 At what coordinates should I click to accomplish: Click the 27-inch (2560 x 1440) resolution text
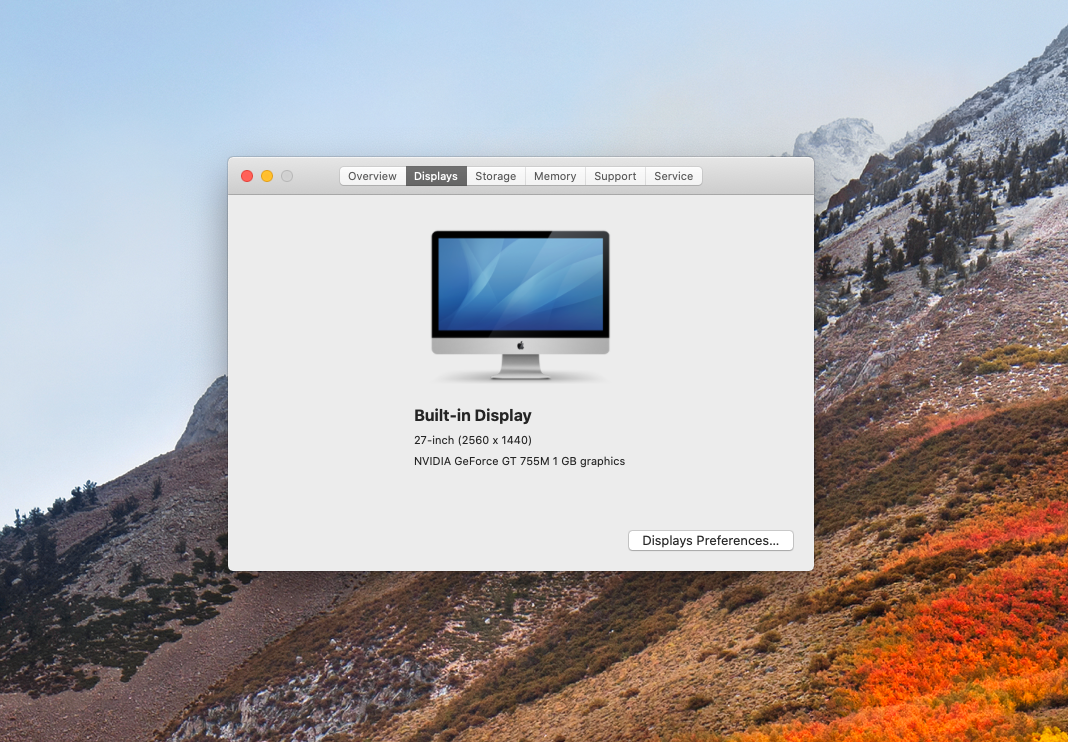[472, 440]
